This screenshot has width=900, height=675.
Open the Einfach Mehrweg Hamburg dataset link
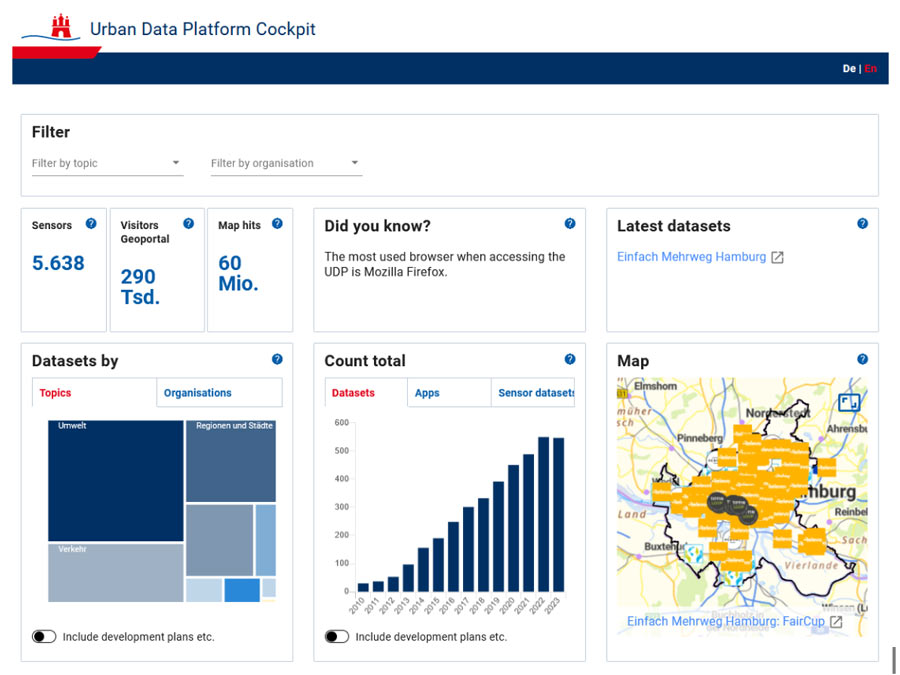pos(691,257)
